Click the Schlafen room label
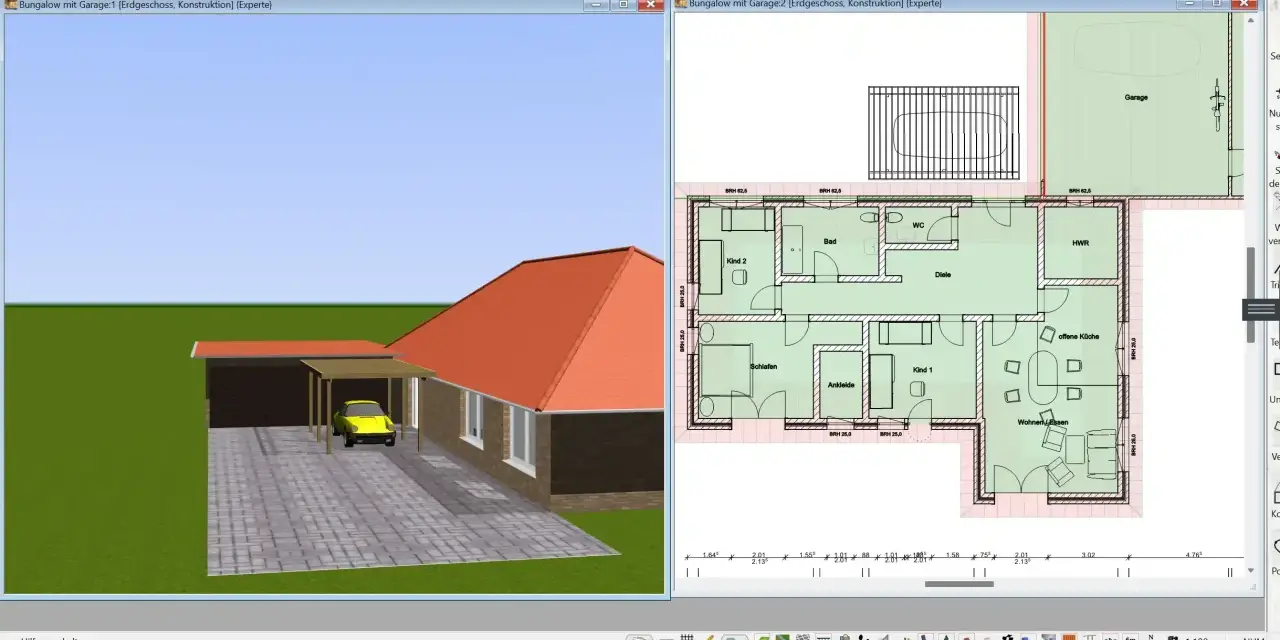 click(763, 367)
